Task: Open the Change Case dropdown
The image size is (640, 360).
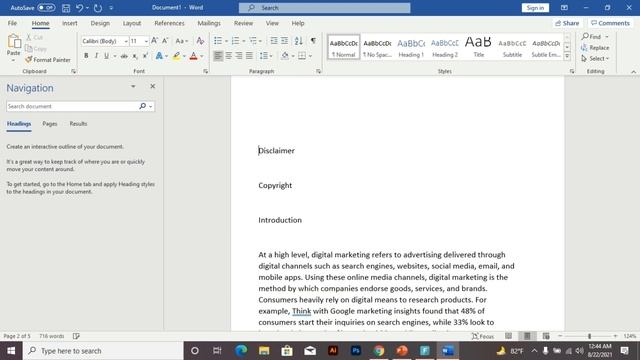Action: [182, 41]
